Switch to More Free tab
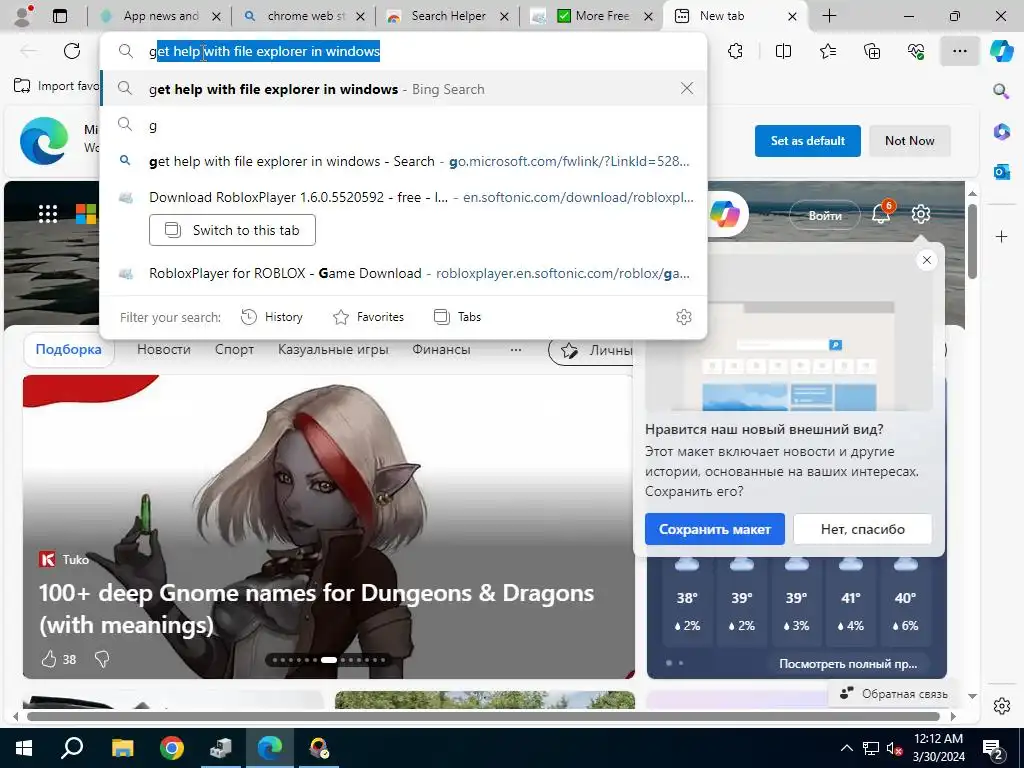 [592, 16]
